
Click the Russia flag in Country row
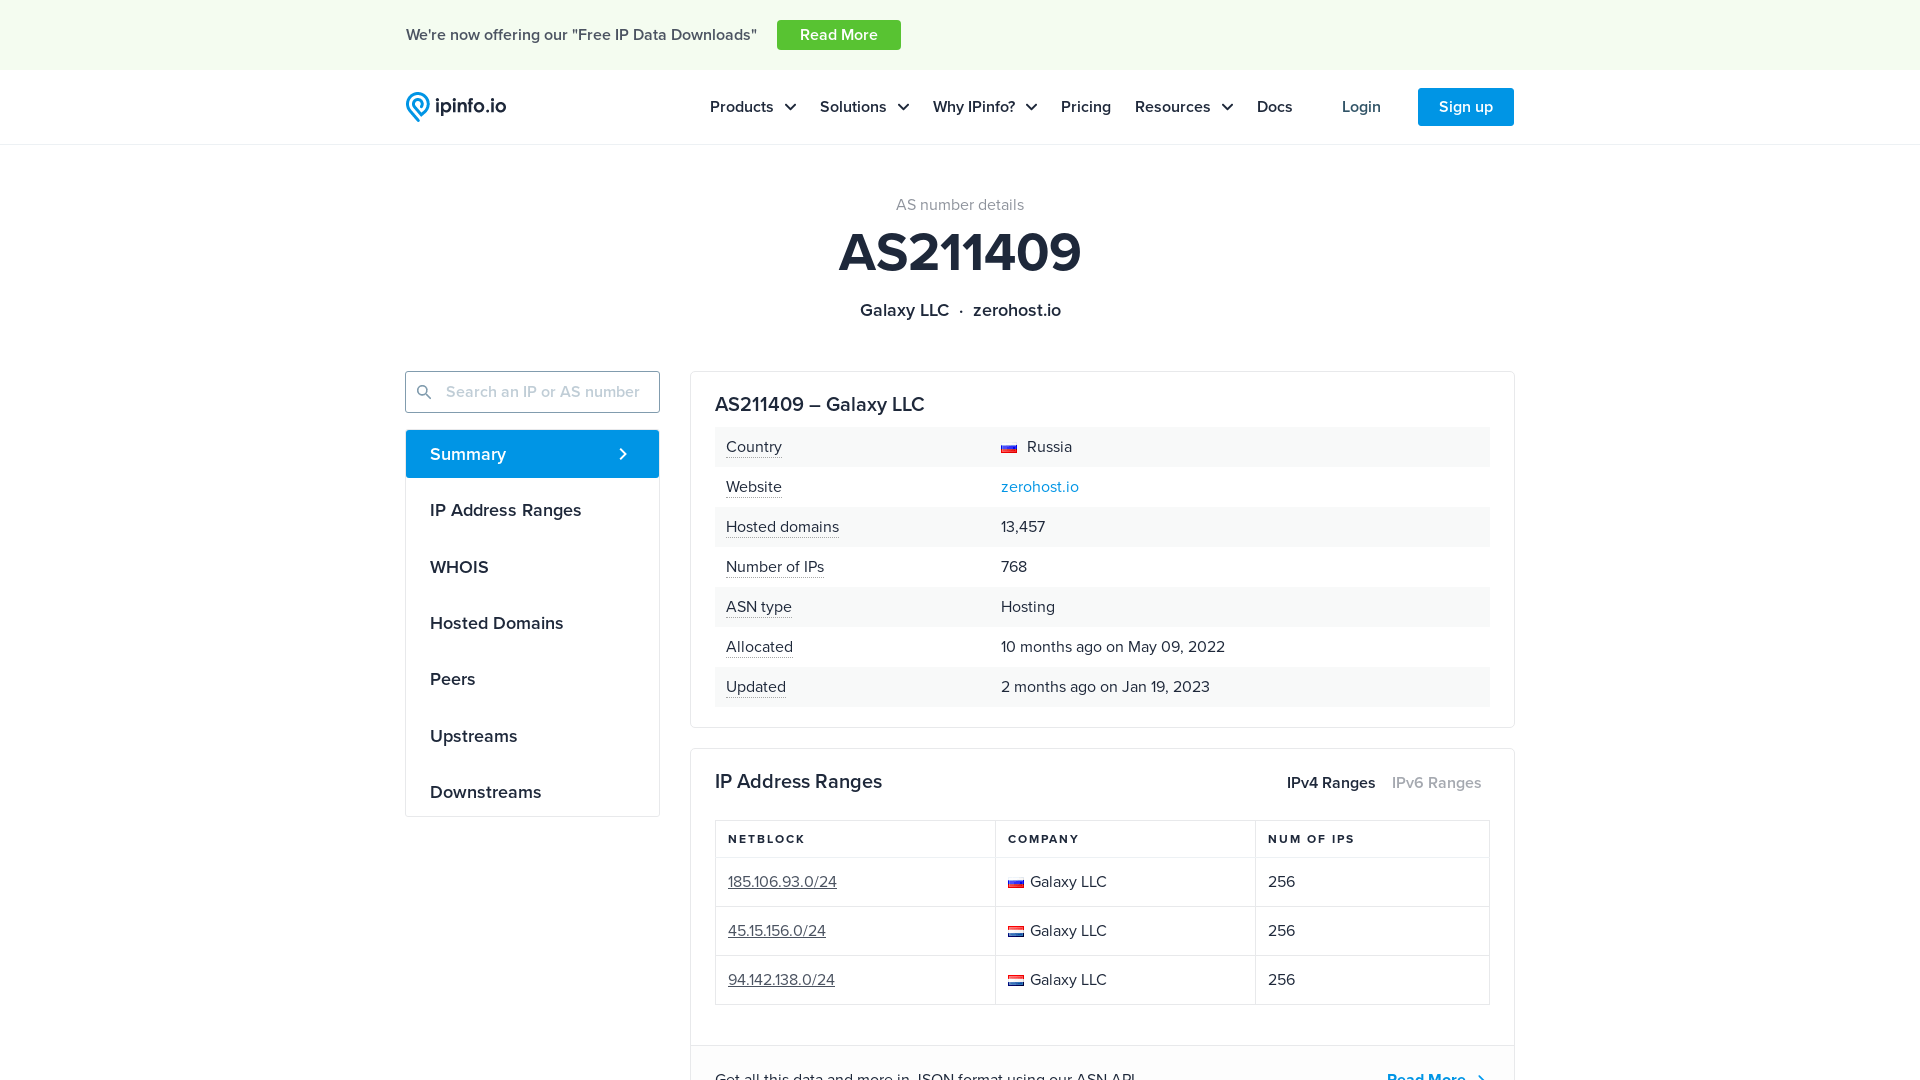coord(1009,448)
